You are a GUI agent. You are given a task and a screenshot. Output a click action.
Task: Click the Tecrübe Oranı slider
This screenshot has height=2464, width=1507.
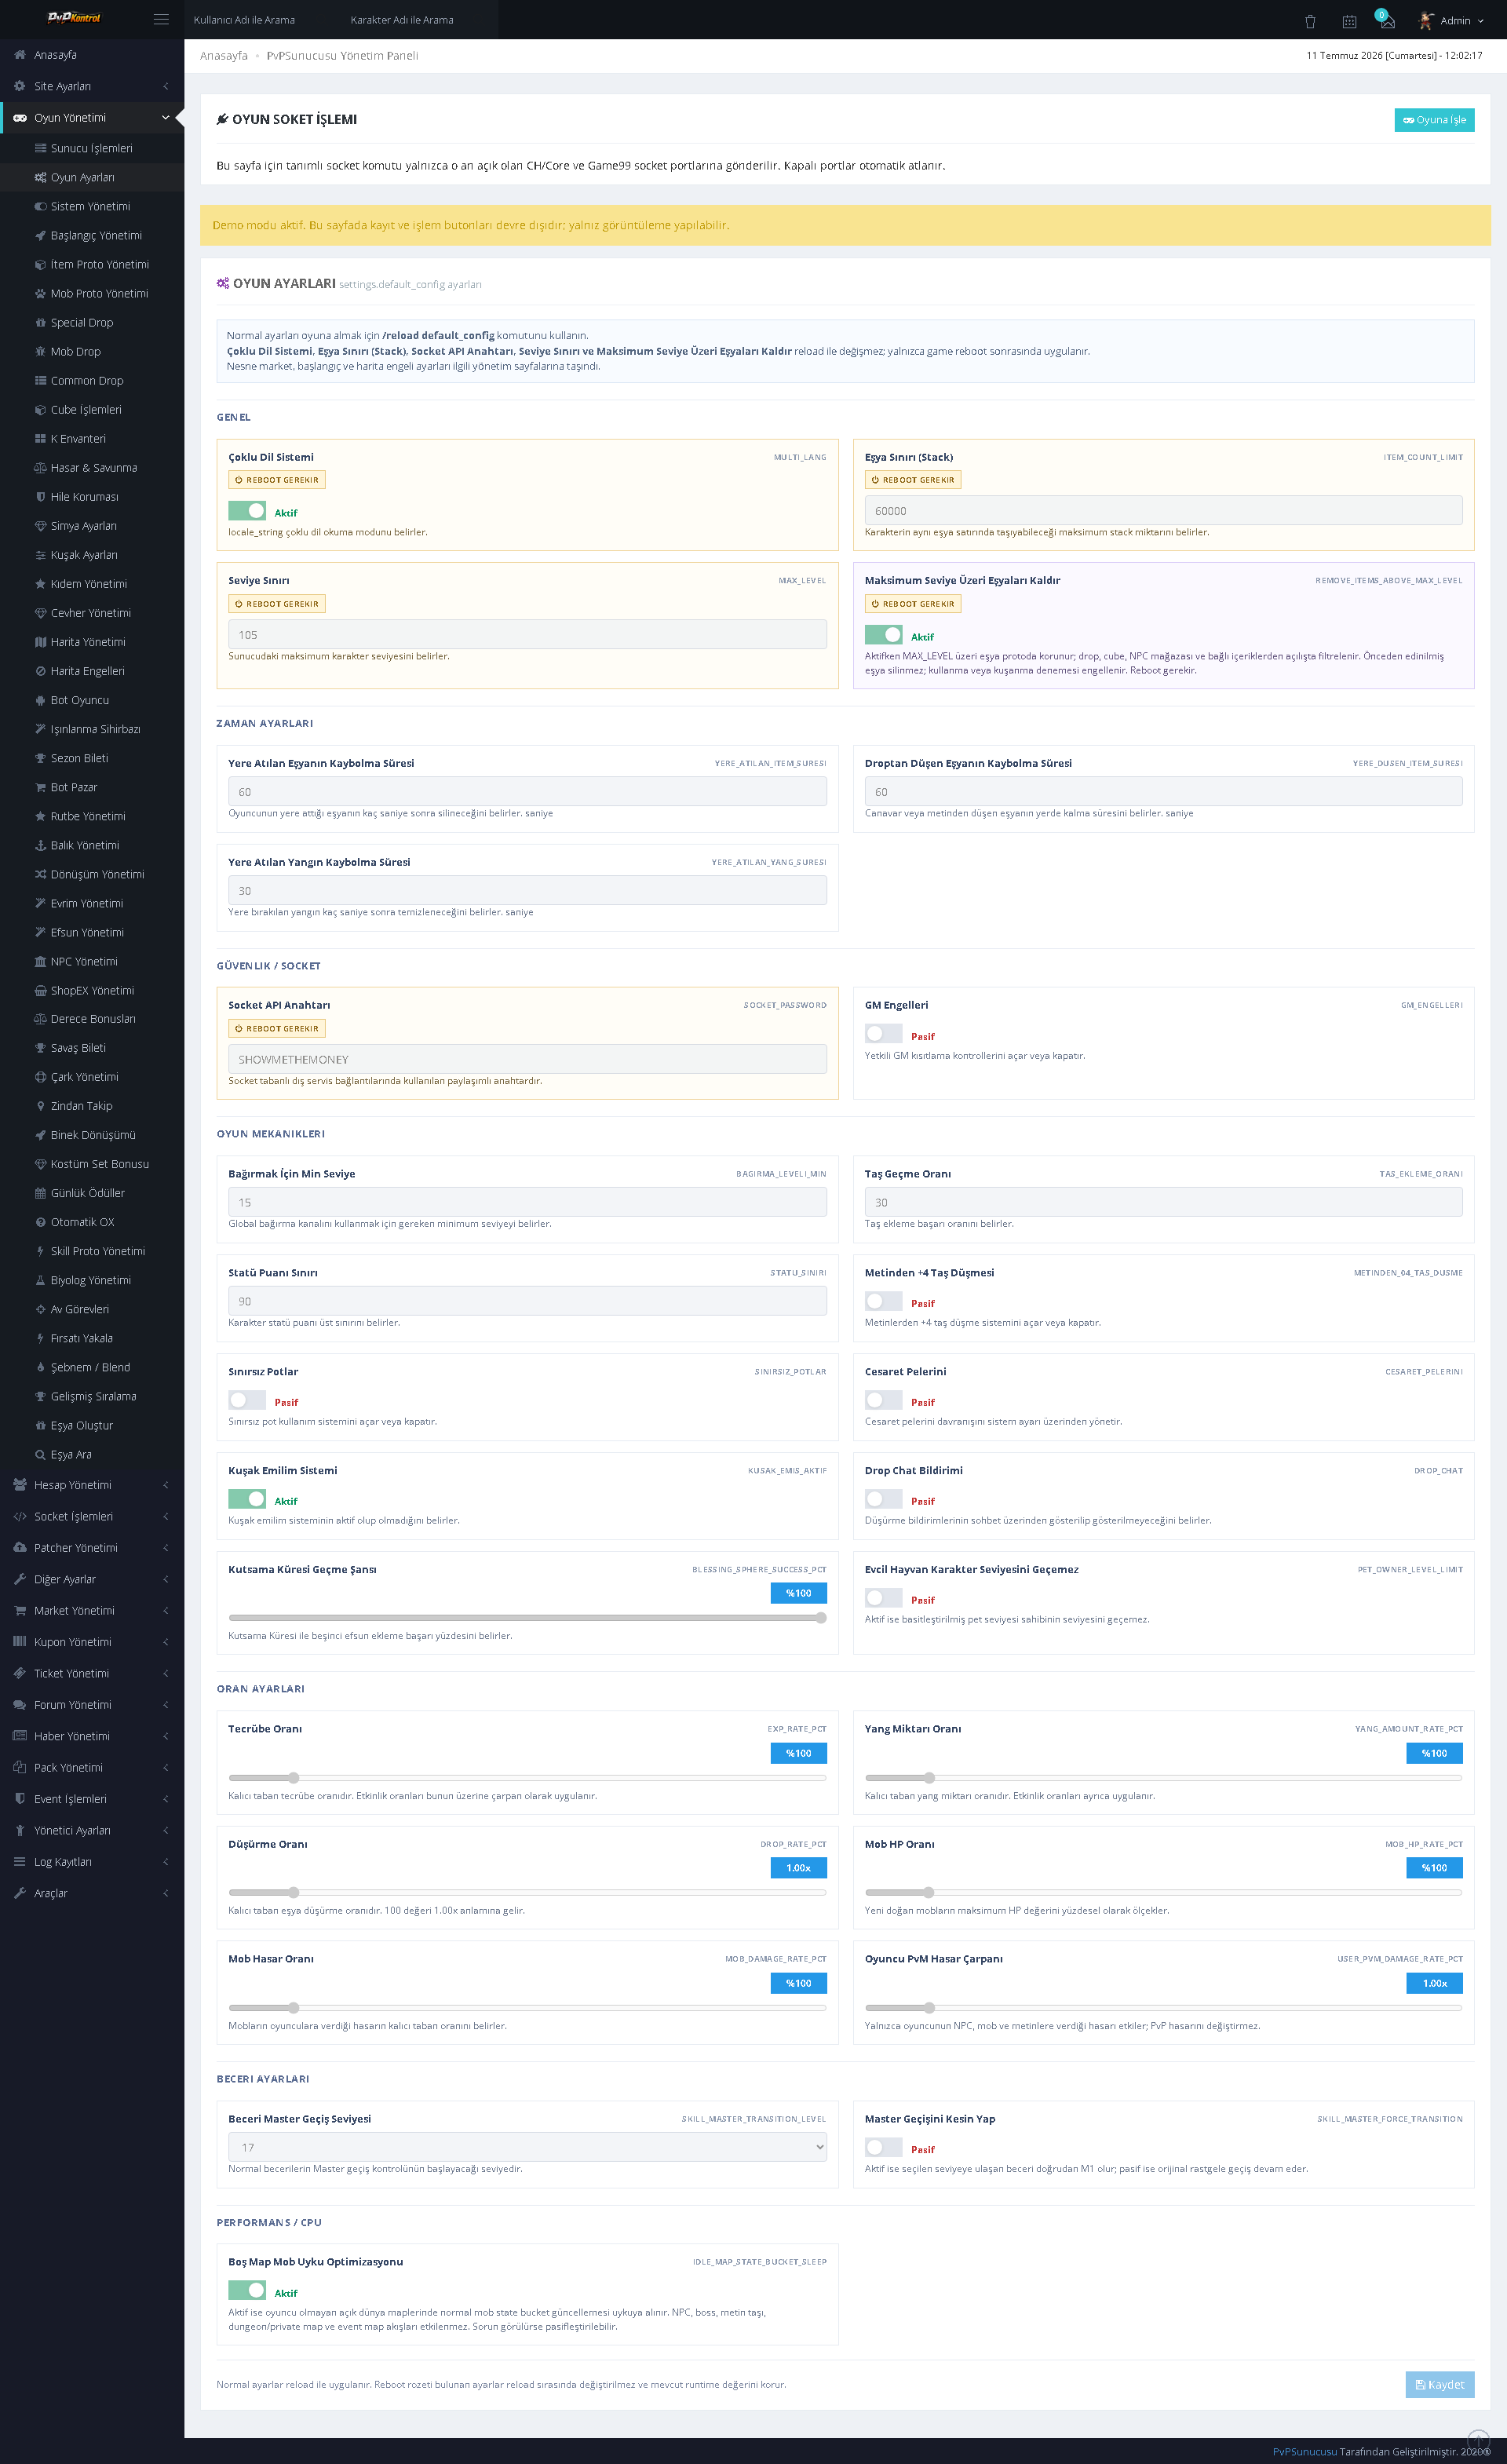coord(527,1778)
